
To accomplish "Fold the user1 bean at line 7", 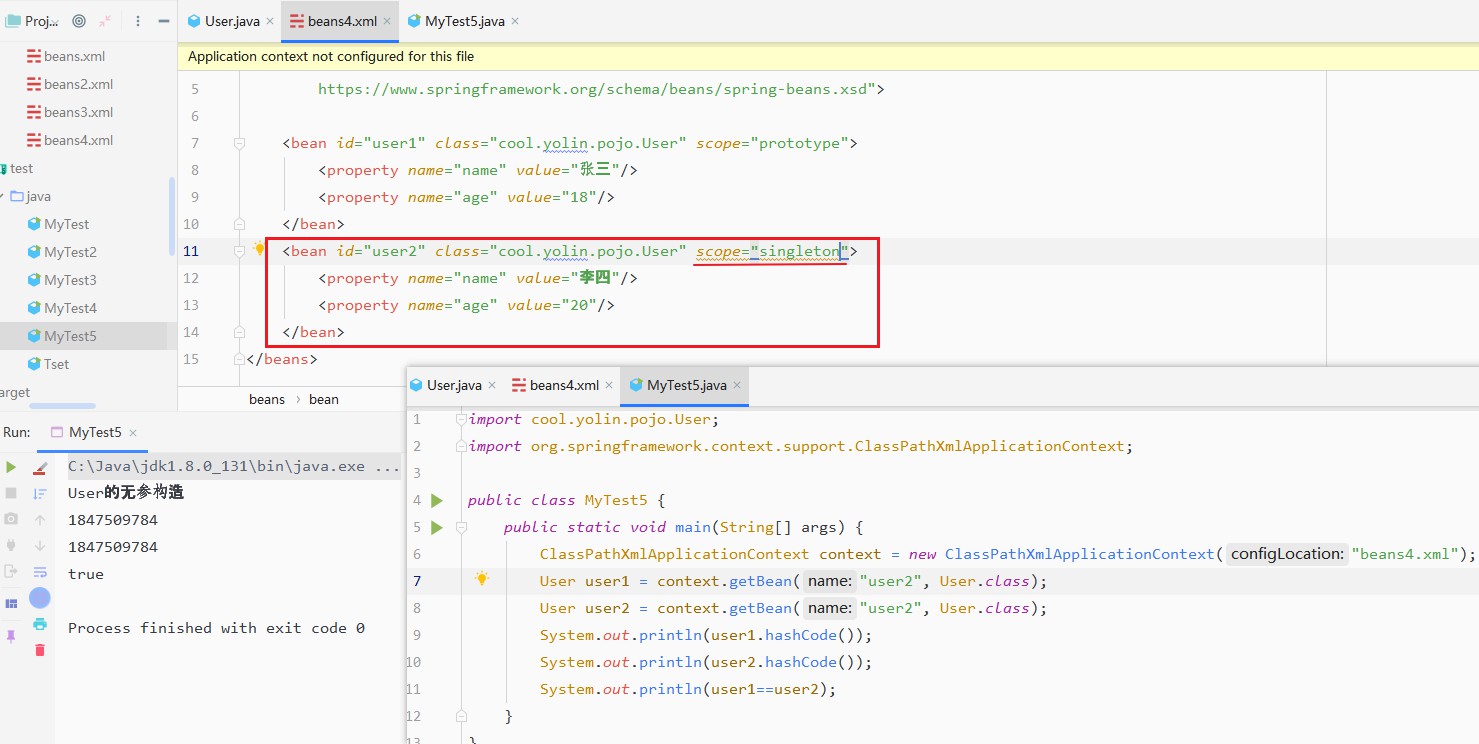I will 239,143.
